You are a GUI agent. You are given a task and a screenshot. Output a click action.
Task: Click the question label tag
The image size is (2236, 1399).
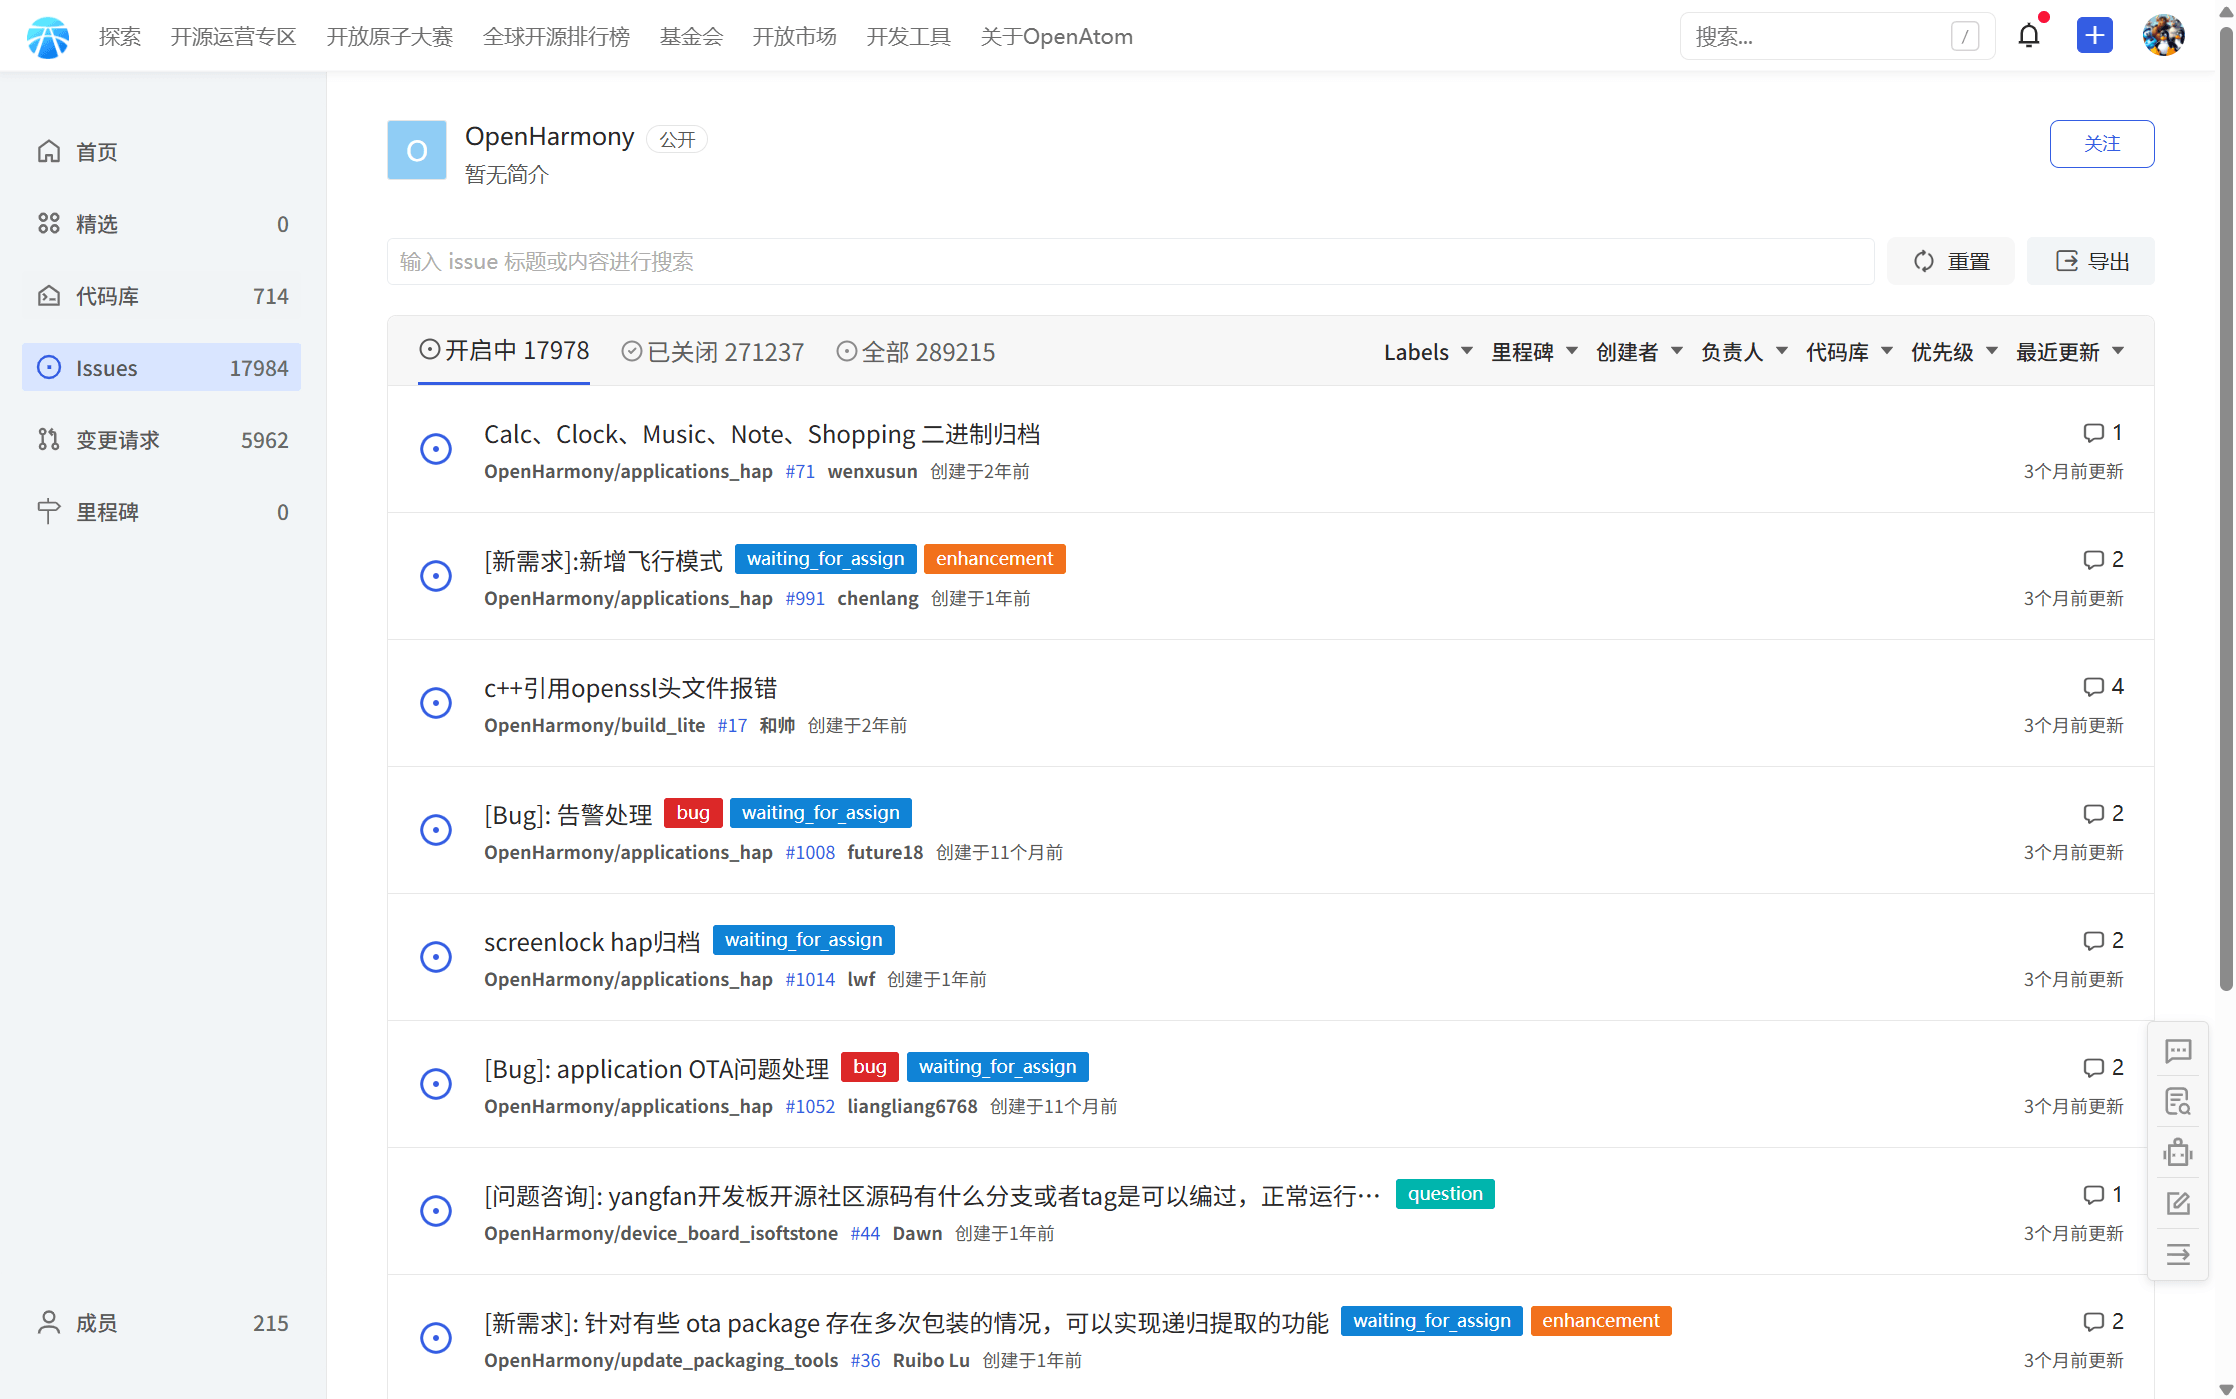tap(1445, 1194)
